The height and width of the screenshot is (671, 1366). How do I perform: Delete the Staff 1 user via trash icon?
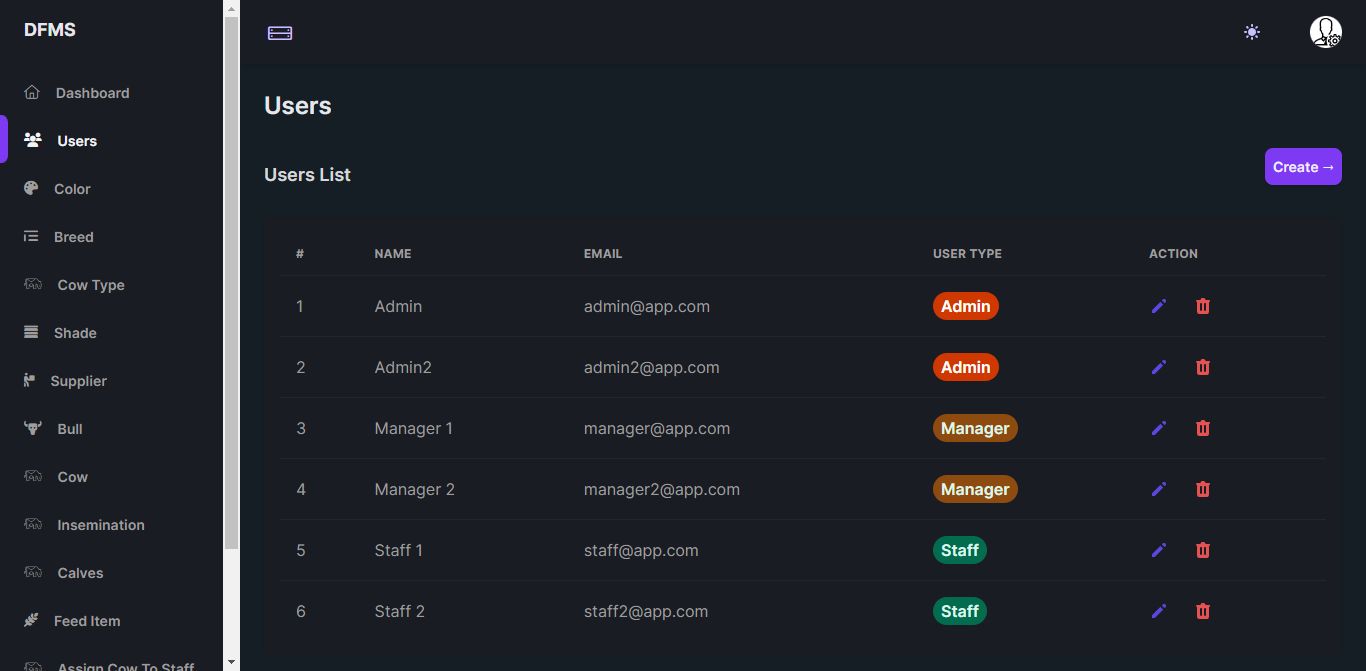point(1203,550)
